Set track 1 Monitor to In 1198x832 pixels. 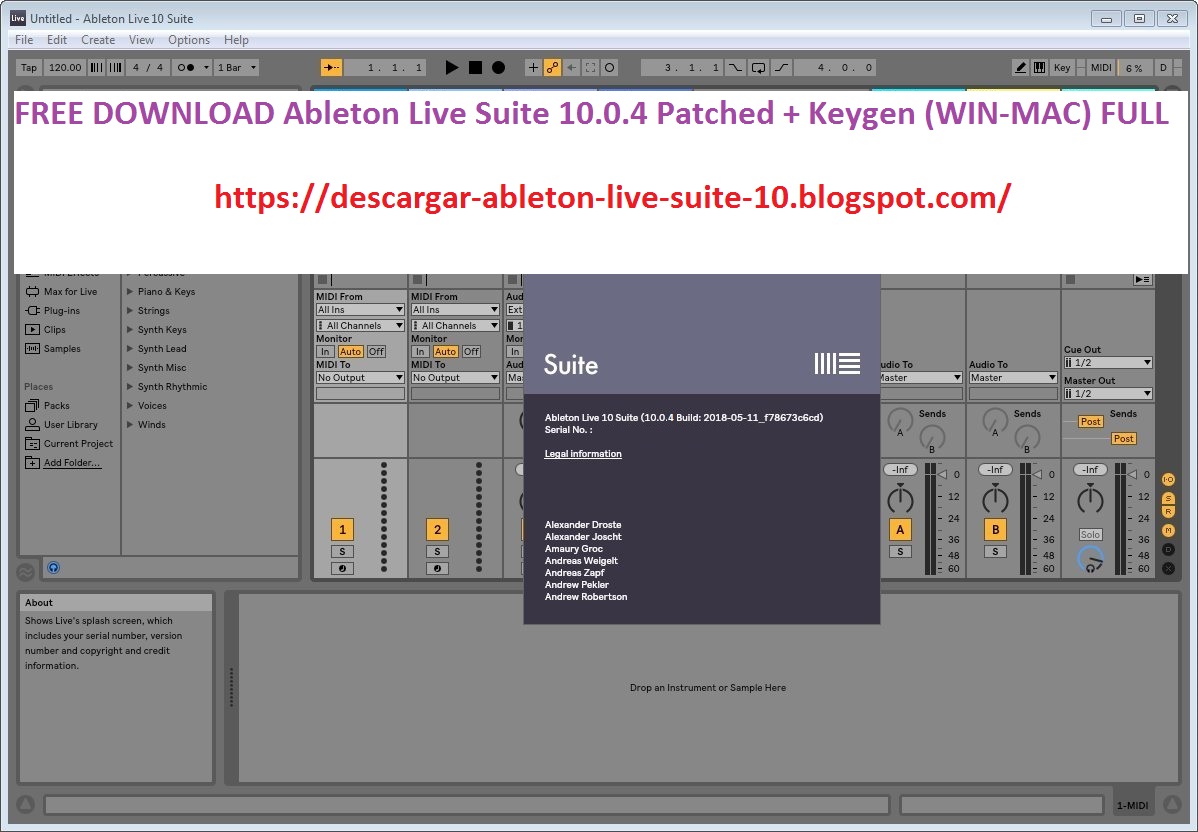point(325,351)
